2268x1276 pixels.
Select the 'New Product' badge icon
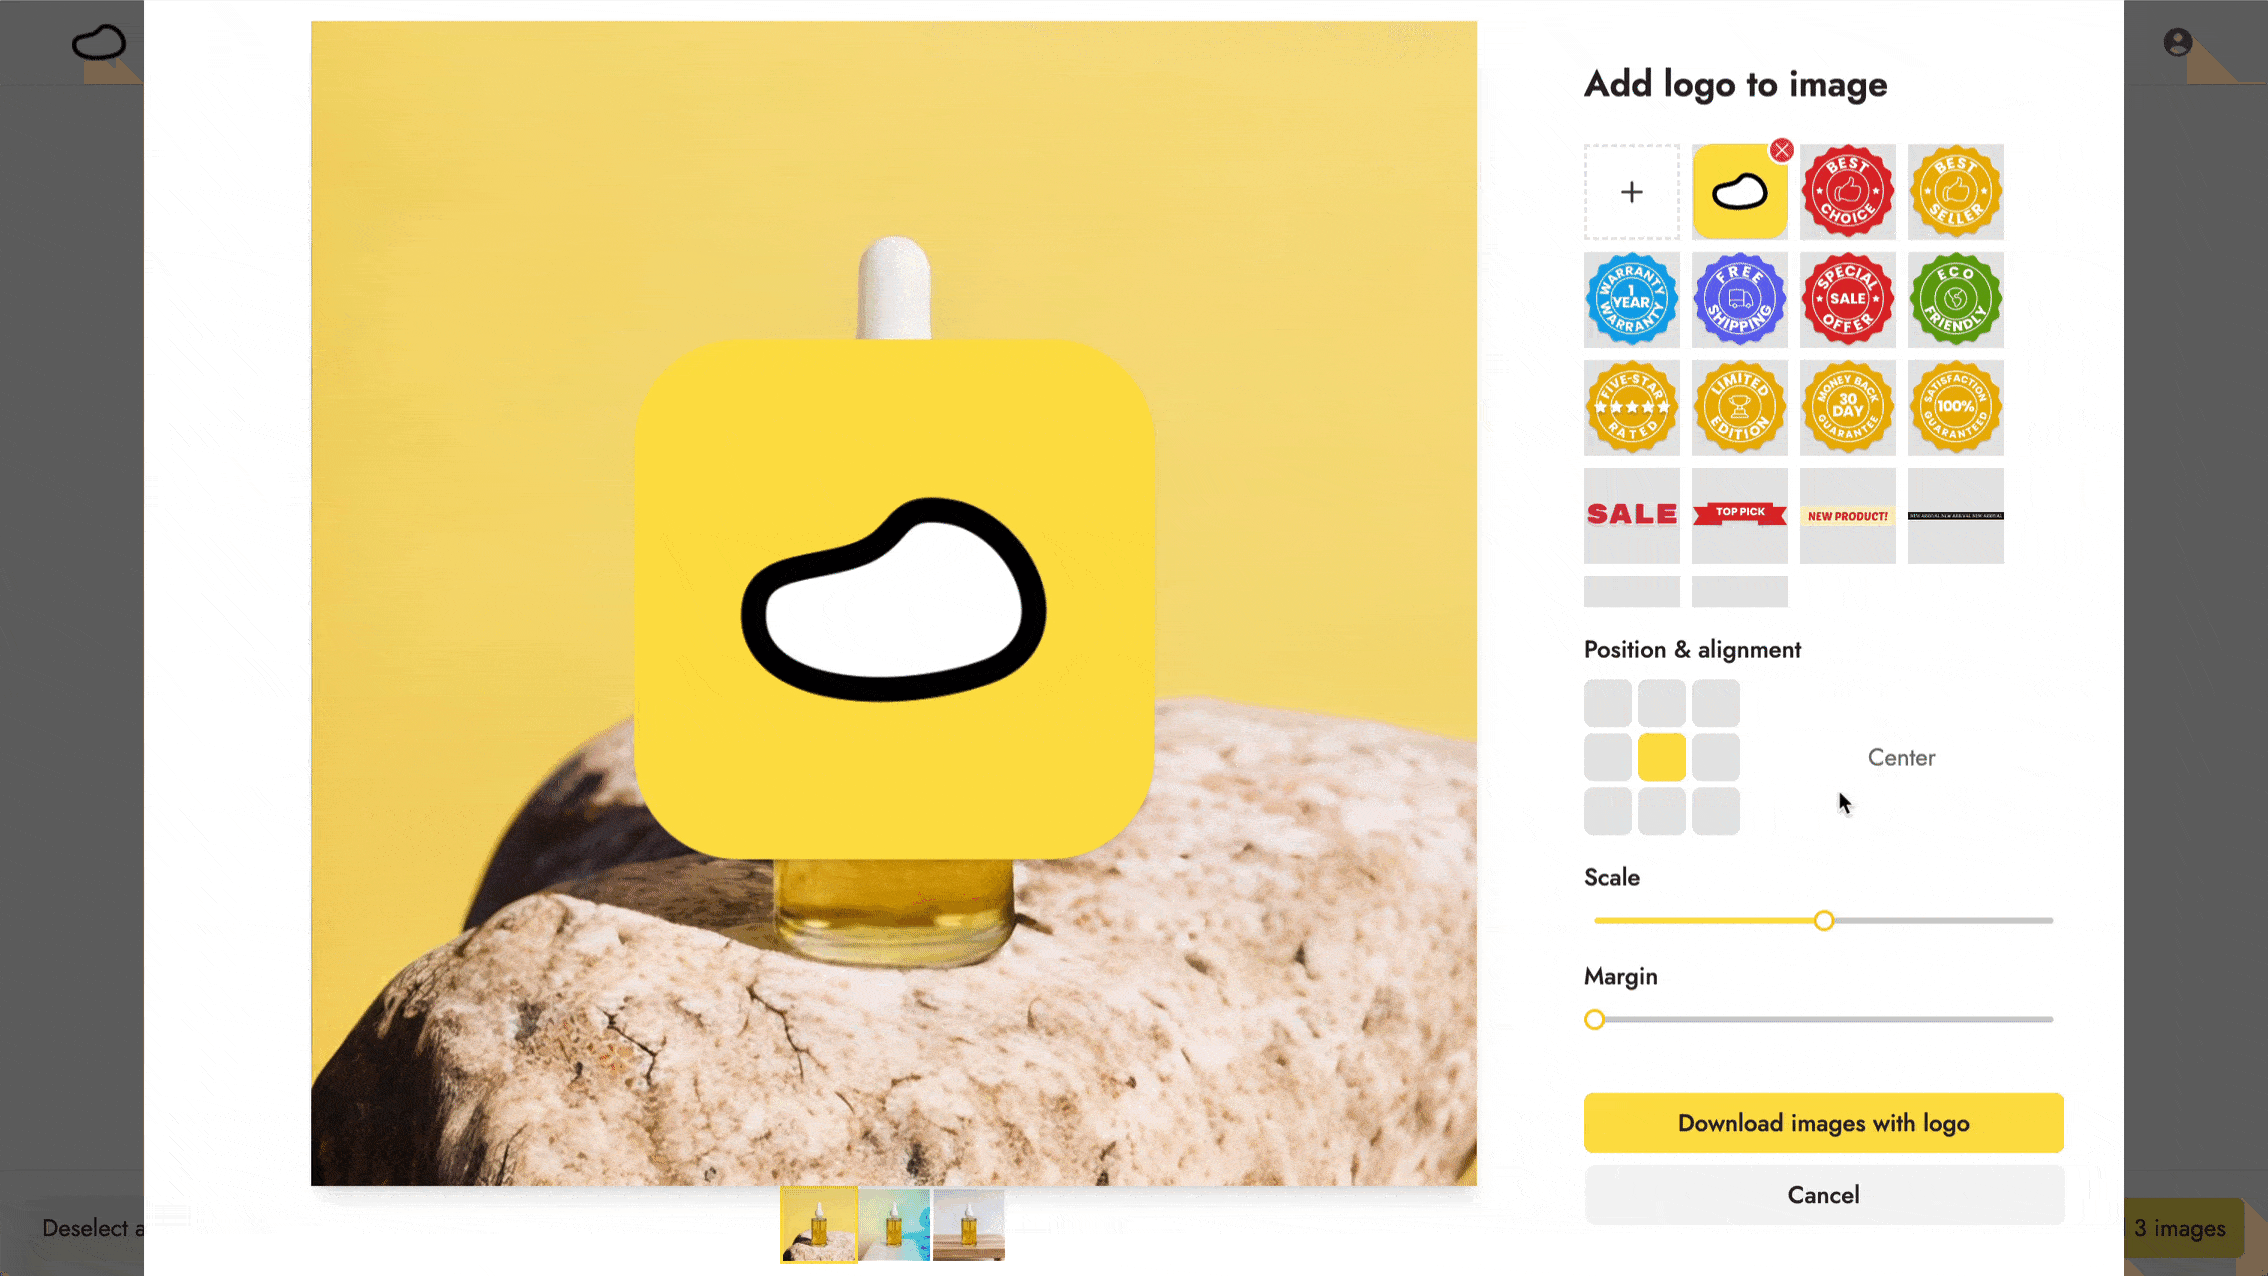tap(1847, 514)
